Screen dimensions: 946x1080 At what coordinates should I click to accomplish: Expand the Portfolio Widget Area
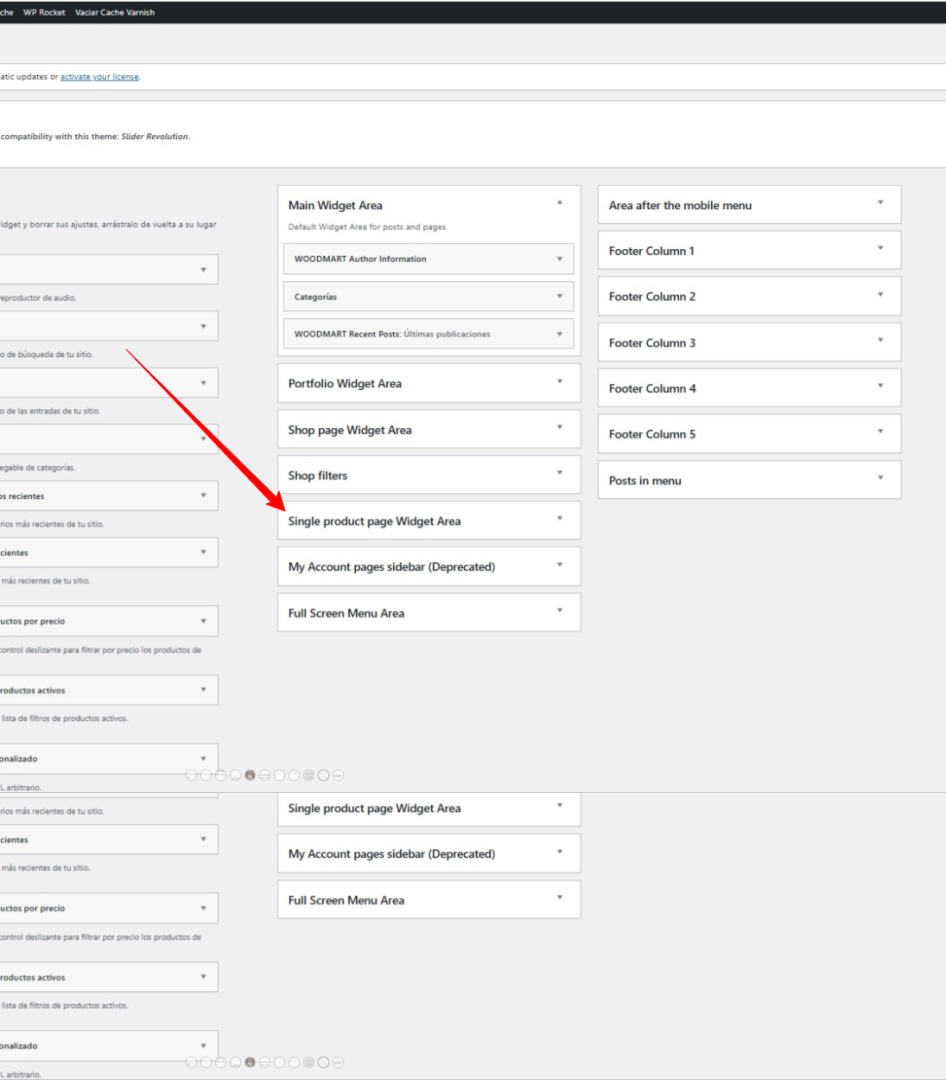click(559, 382)
